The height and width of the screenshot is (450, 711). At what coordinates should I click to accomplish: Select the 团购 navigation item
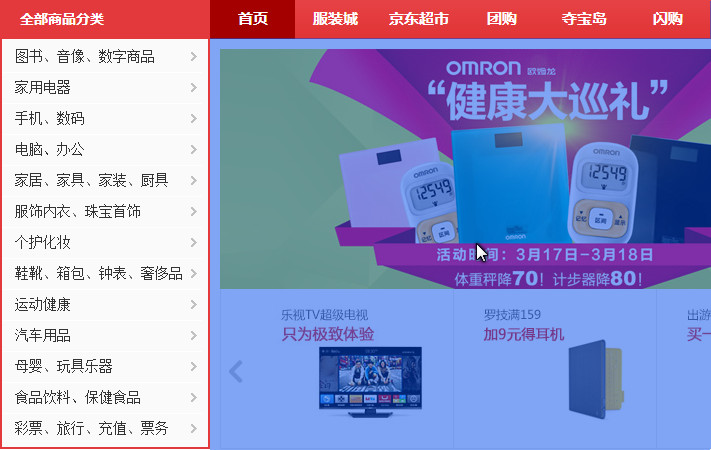(x=502, y=19)
